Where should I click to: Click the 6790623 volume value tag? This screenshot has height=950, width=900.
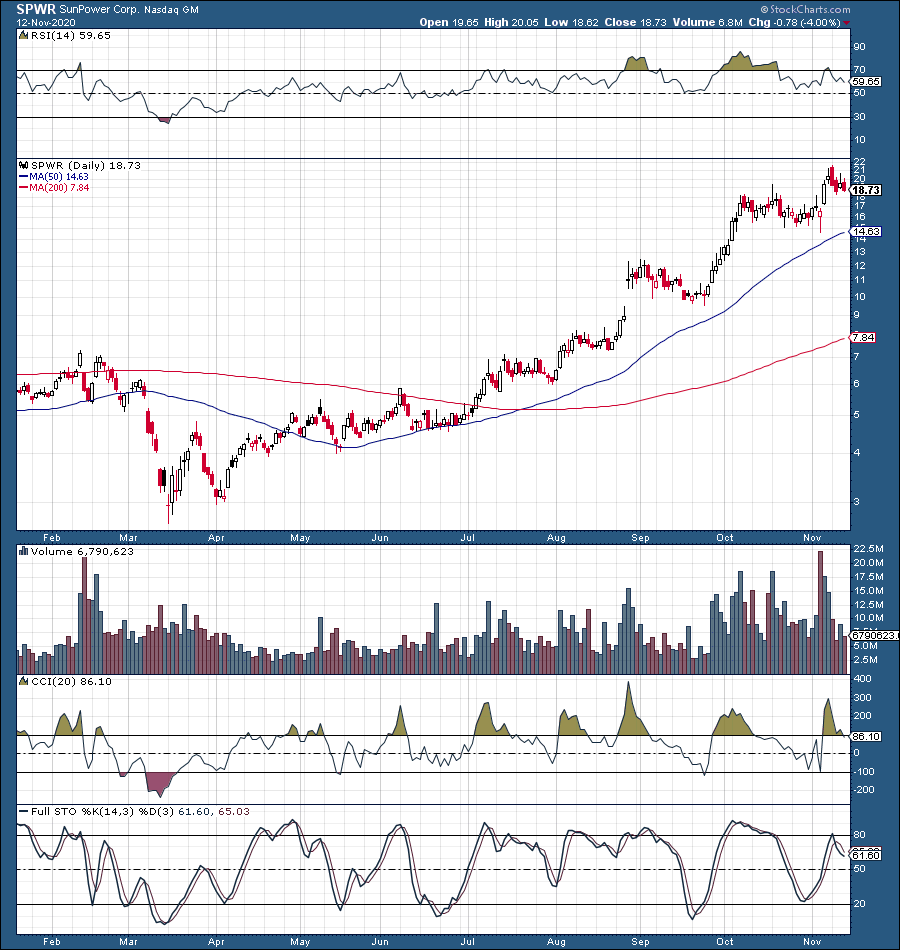click(875, 636)
